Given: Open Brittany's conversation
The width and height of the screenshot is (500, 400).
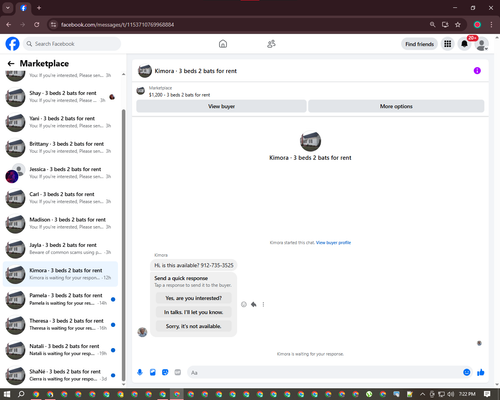Looking at the screenshot, I should pos(60,147).
